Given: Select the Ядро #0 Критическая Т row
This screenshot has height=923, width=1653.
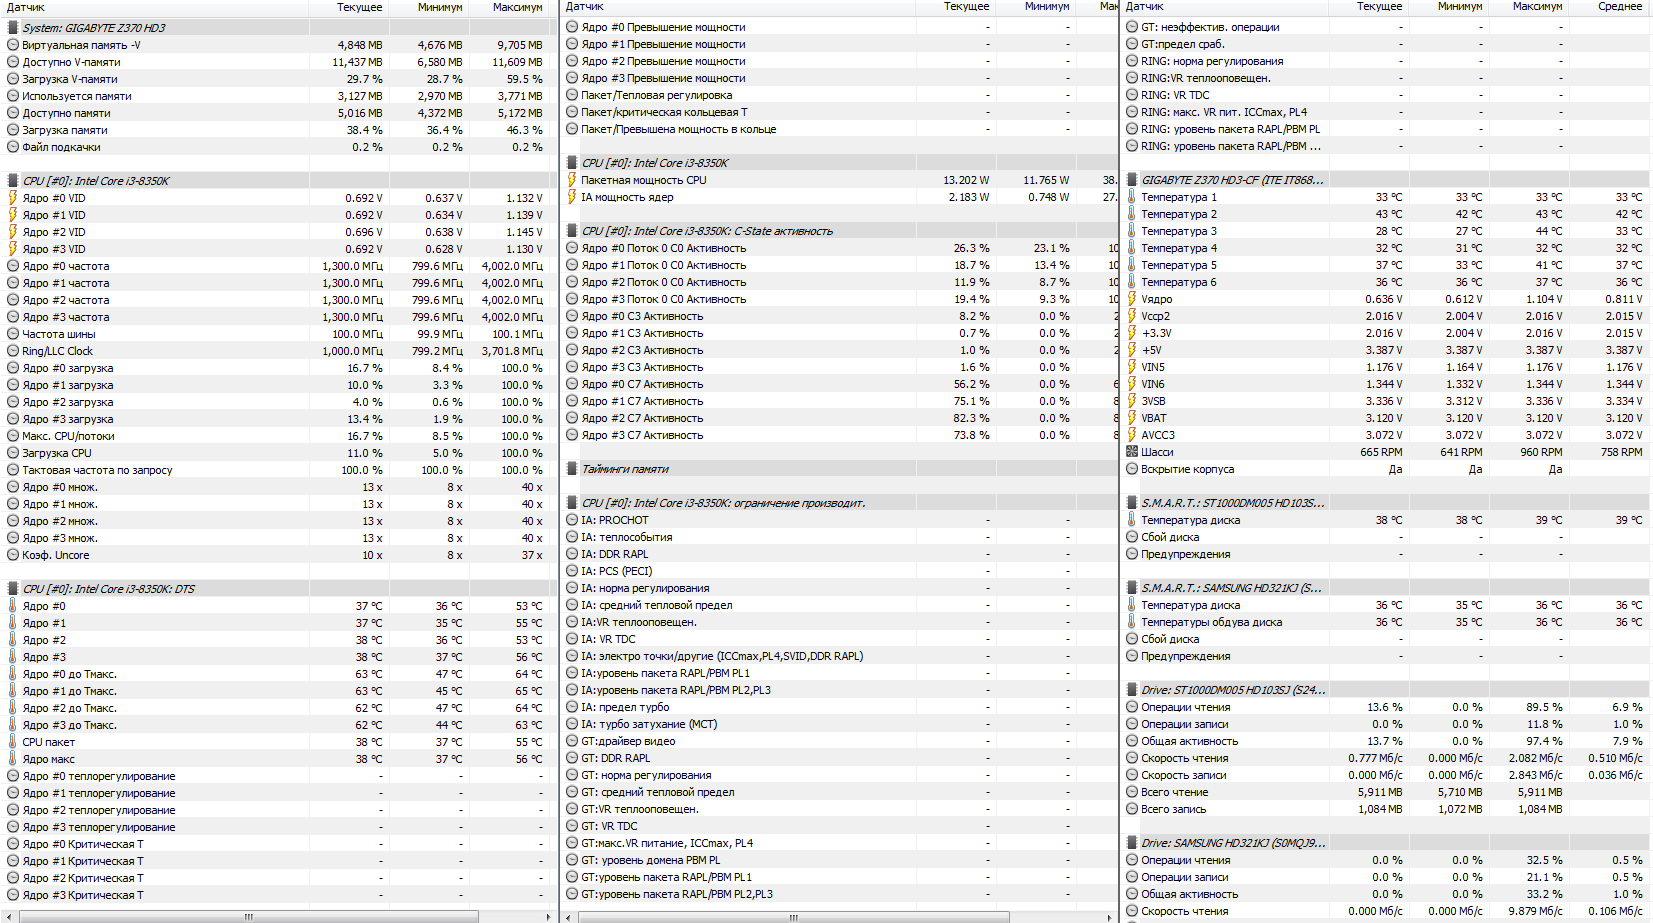Looking at the screenshot, I should [278, 844].
